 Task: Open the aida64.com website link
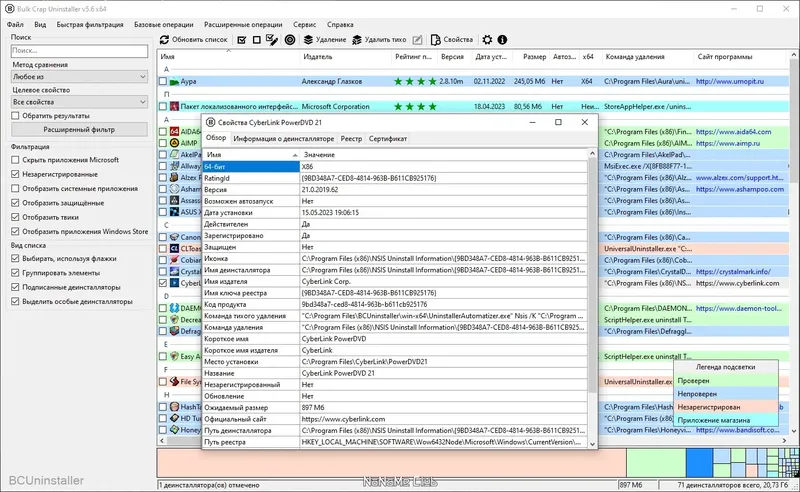(733, 132)
